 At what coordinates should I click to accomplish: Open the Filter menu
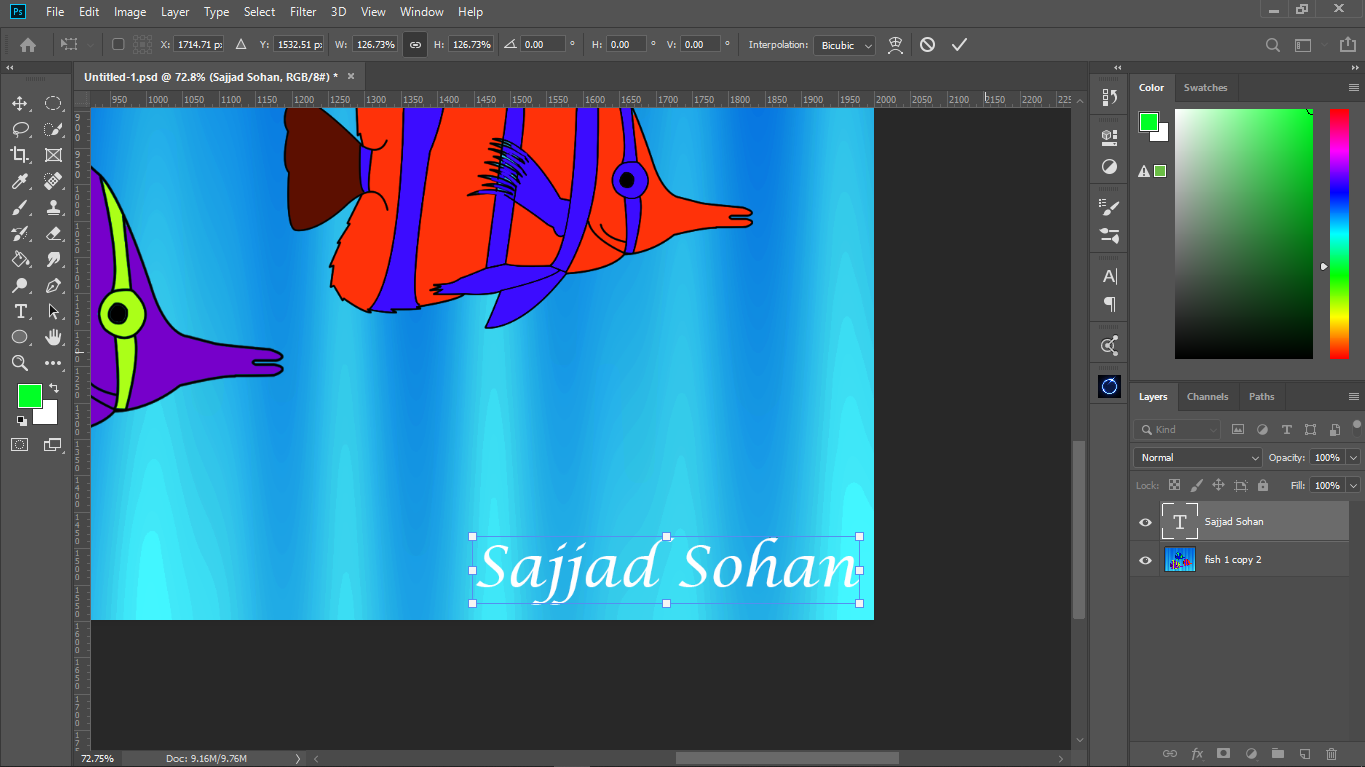[x=302, y=12]
